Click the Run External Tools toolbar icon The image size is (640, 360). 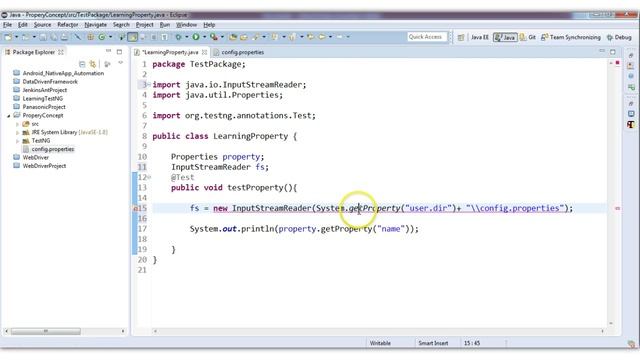(213, 37)
